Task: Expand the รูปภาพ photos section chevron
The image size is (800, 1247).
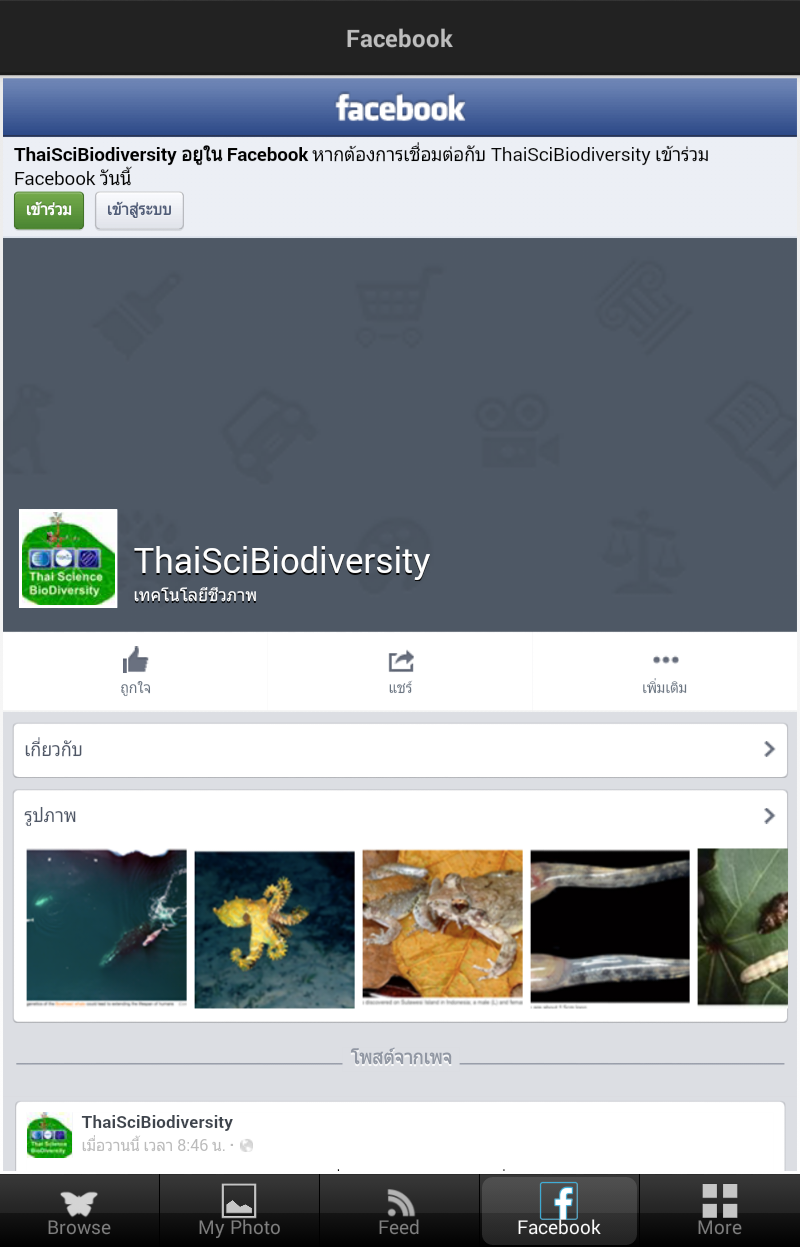Action: tap(769, 816)
